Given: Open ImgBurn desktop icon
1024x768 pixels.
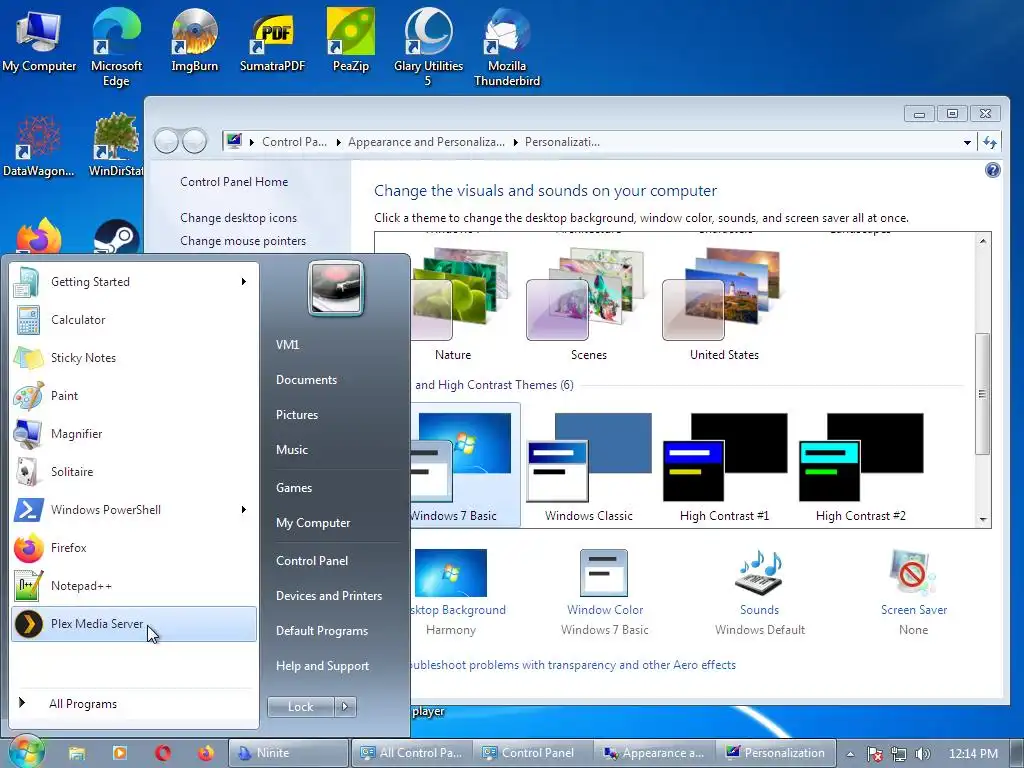Looking at the screenshot, I should (194, 39).
